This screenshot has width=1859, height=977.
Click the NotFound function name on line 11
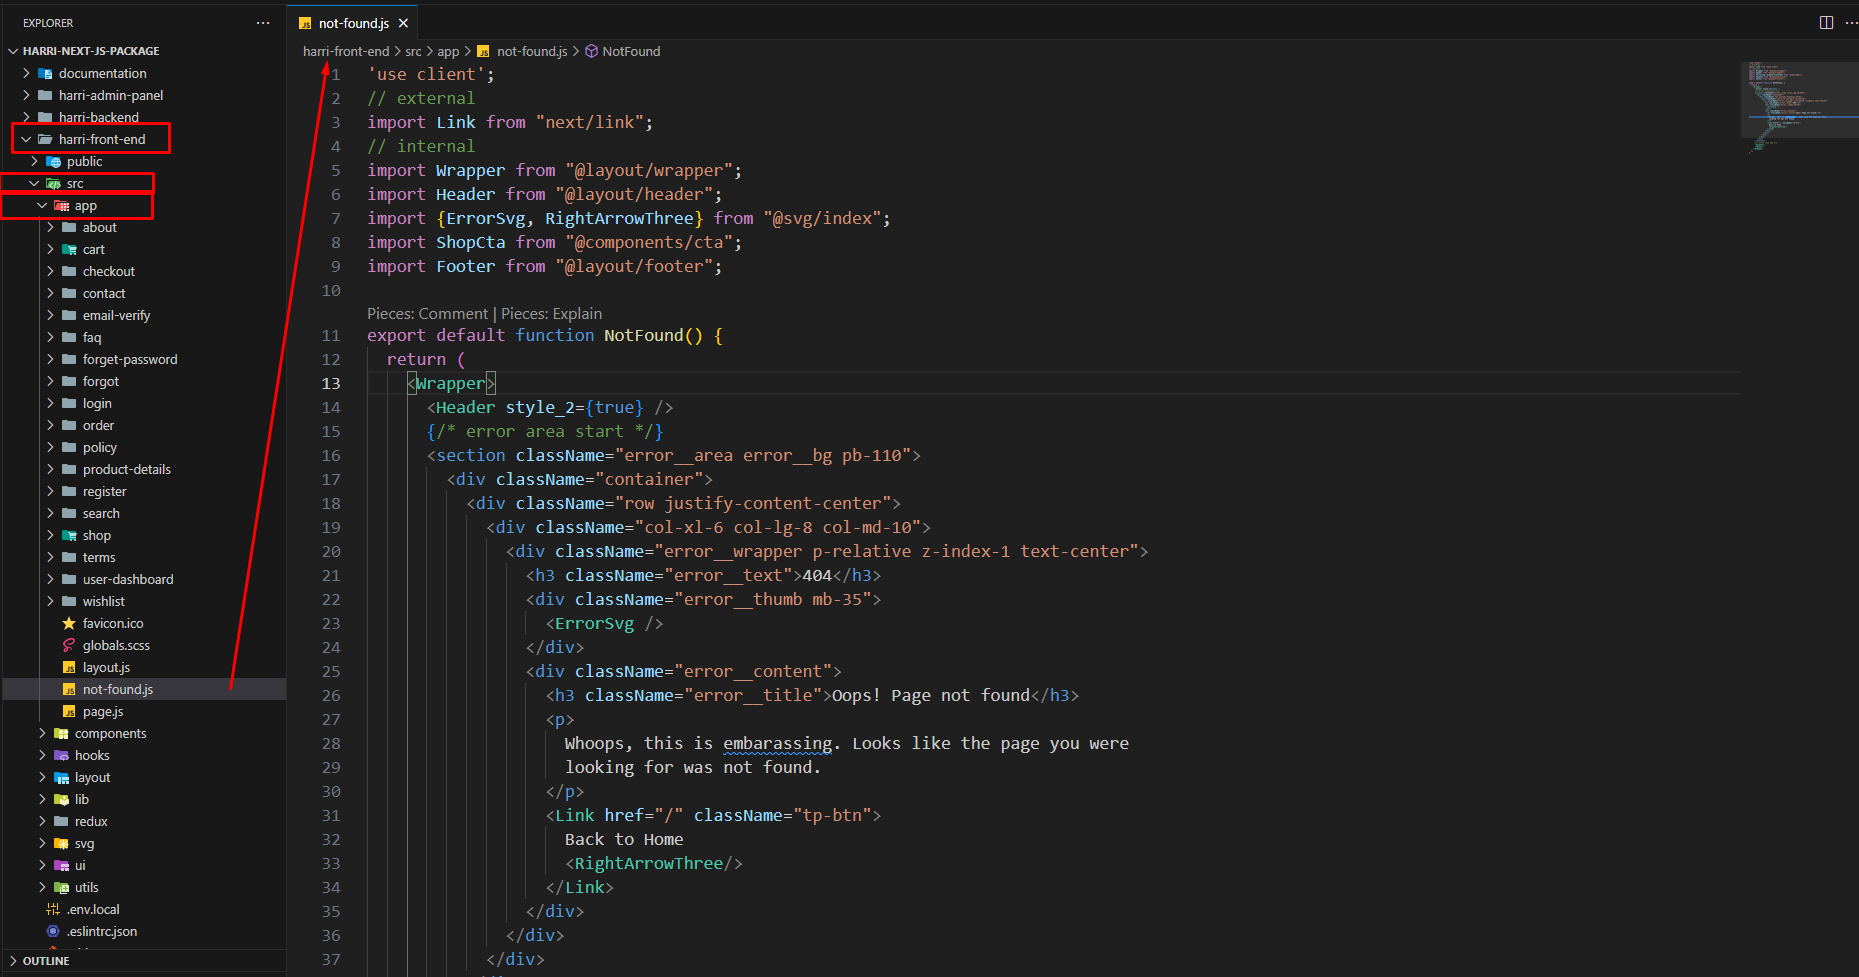pyautogui.click(x=643, y=335)
